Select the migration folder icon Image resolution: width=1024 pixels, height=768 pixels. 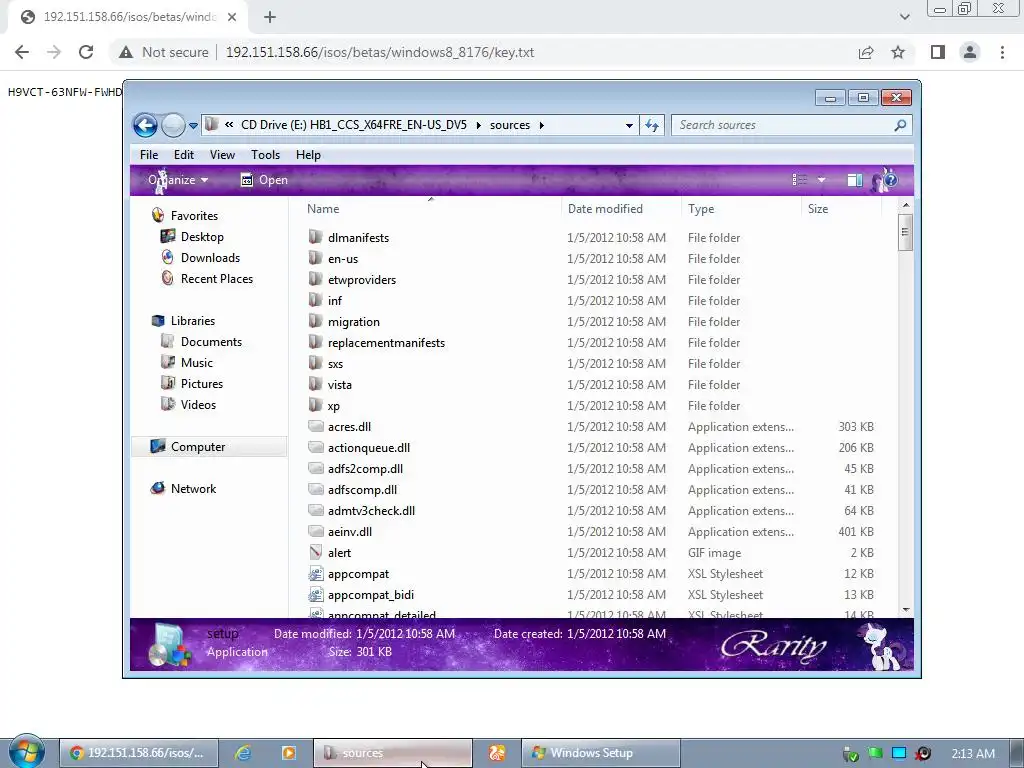(x=315, y=321)
